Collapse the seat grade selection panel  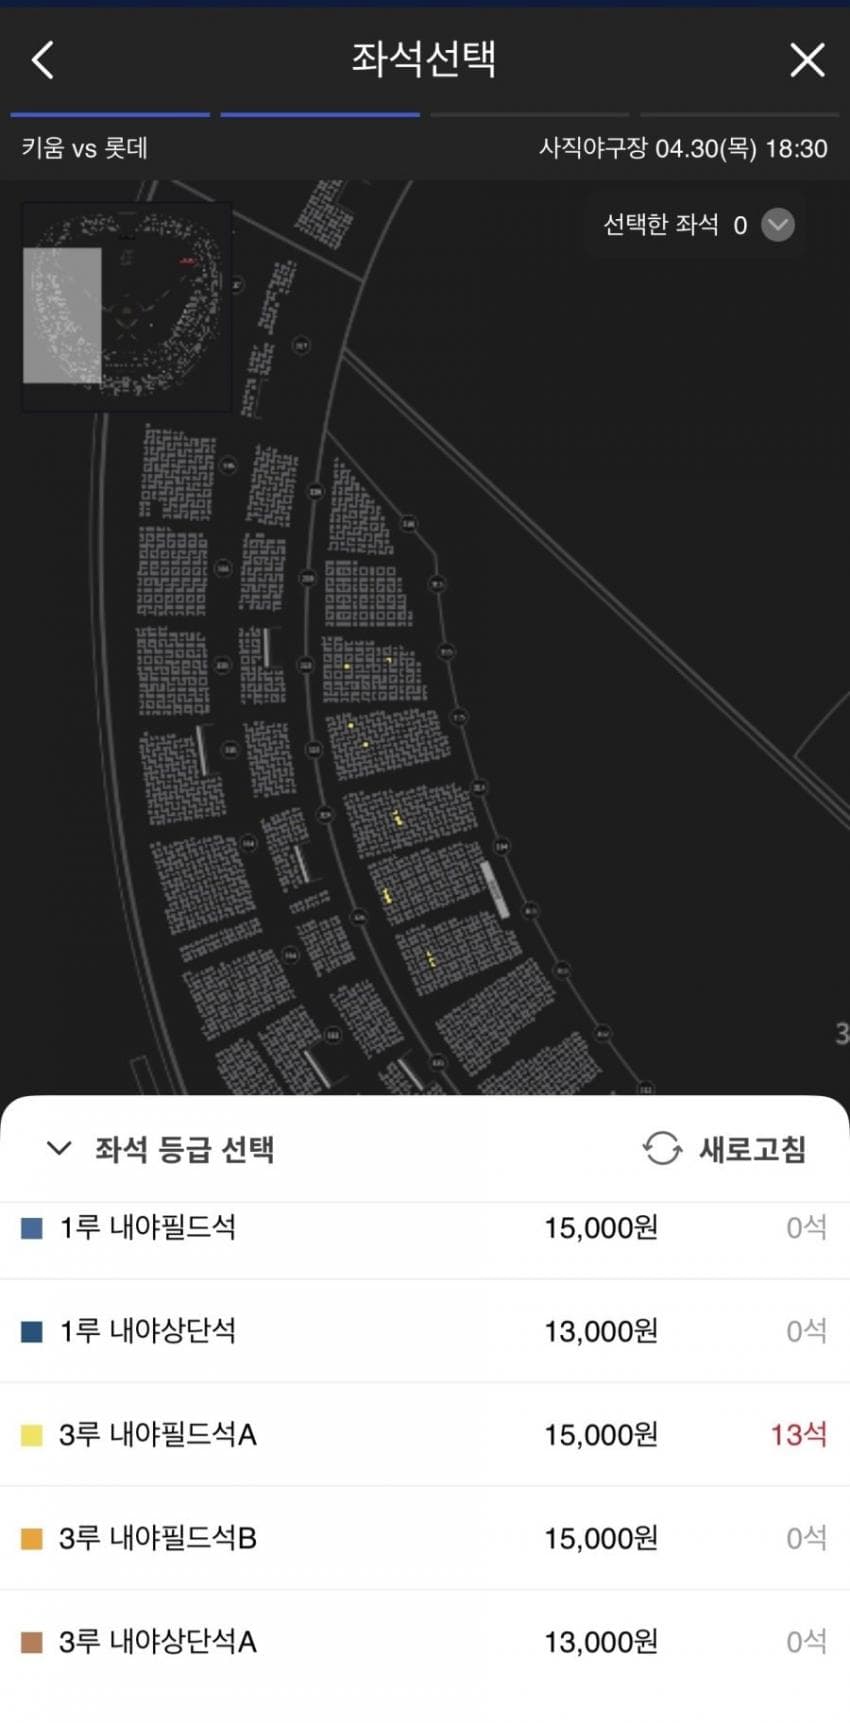[x=59, y=1148]
